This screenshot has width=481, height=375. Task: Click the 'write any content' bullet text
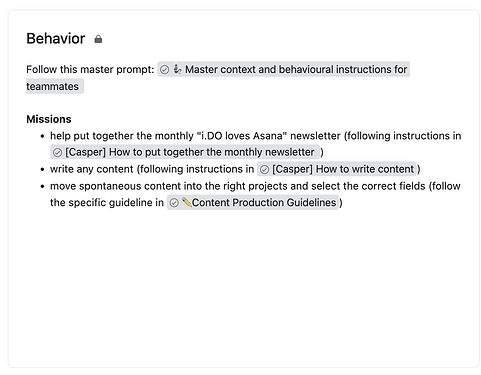click(x=91, y=169)
